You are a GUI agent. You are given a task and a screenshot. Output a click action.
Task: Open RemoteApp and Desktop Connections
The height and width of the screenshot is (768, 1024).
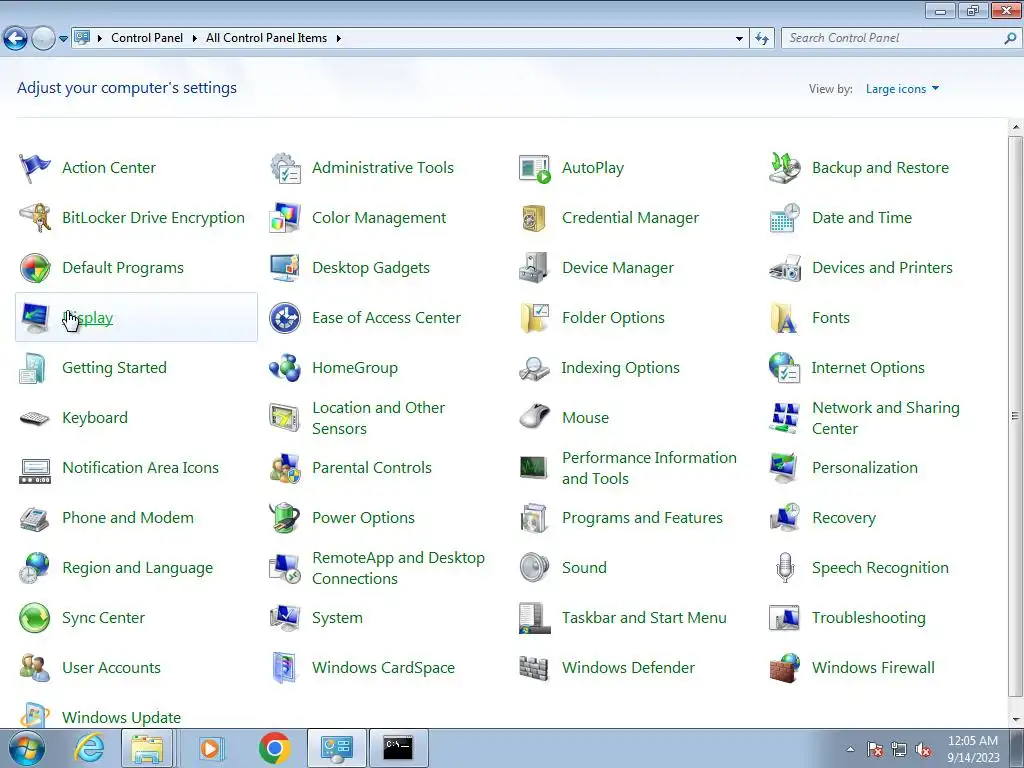click(x=398, y=568)
